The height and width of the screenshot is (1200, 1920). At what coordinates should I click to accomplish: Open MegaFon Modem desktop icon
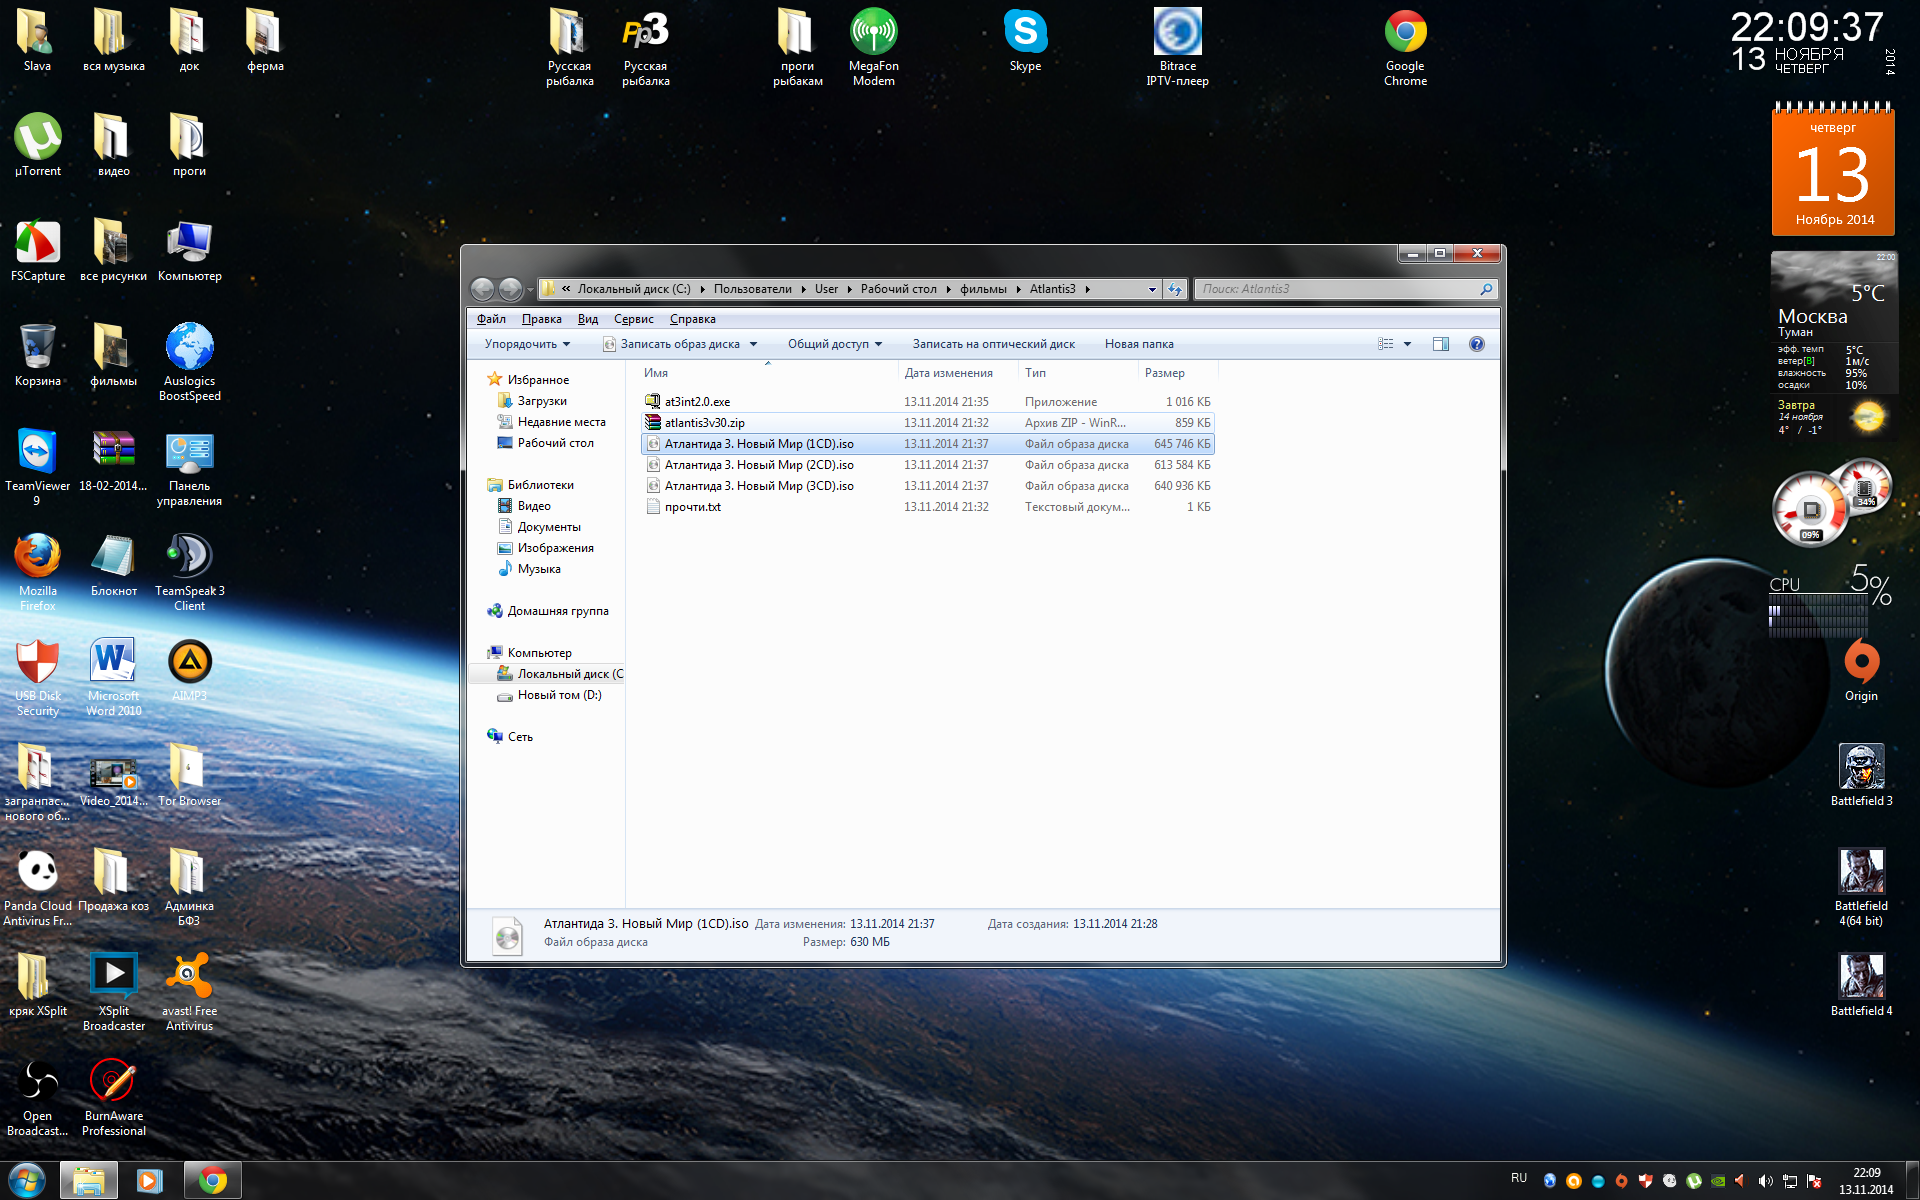pyautogui.click(x=874, y=48)
